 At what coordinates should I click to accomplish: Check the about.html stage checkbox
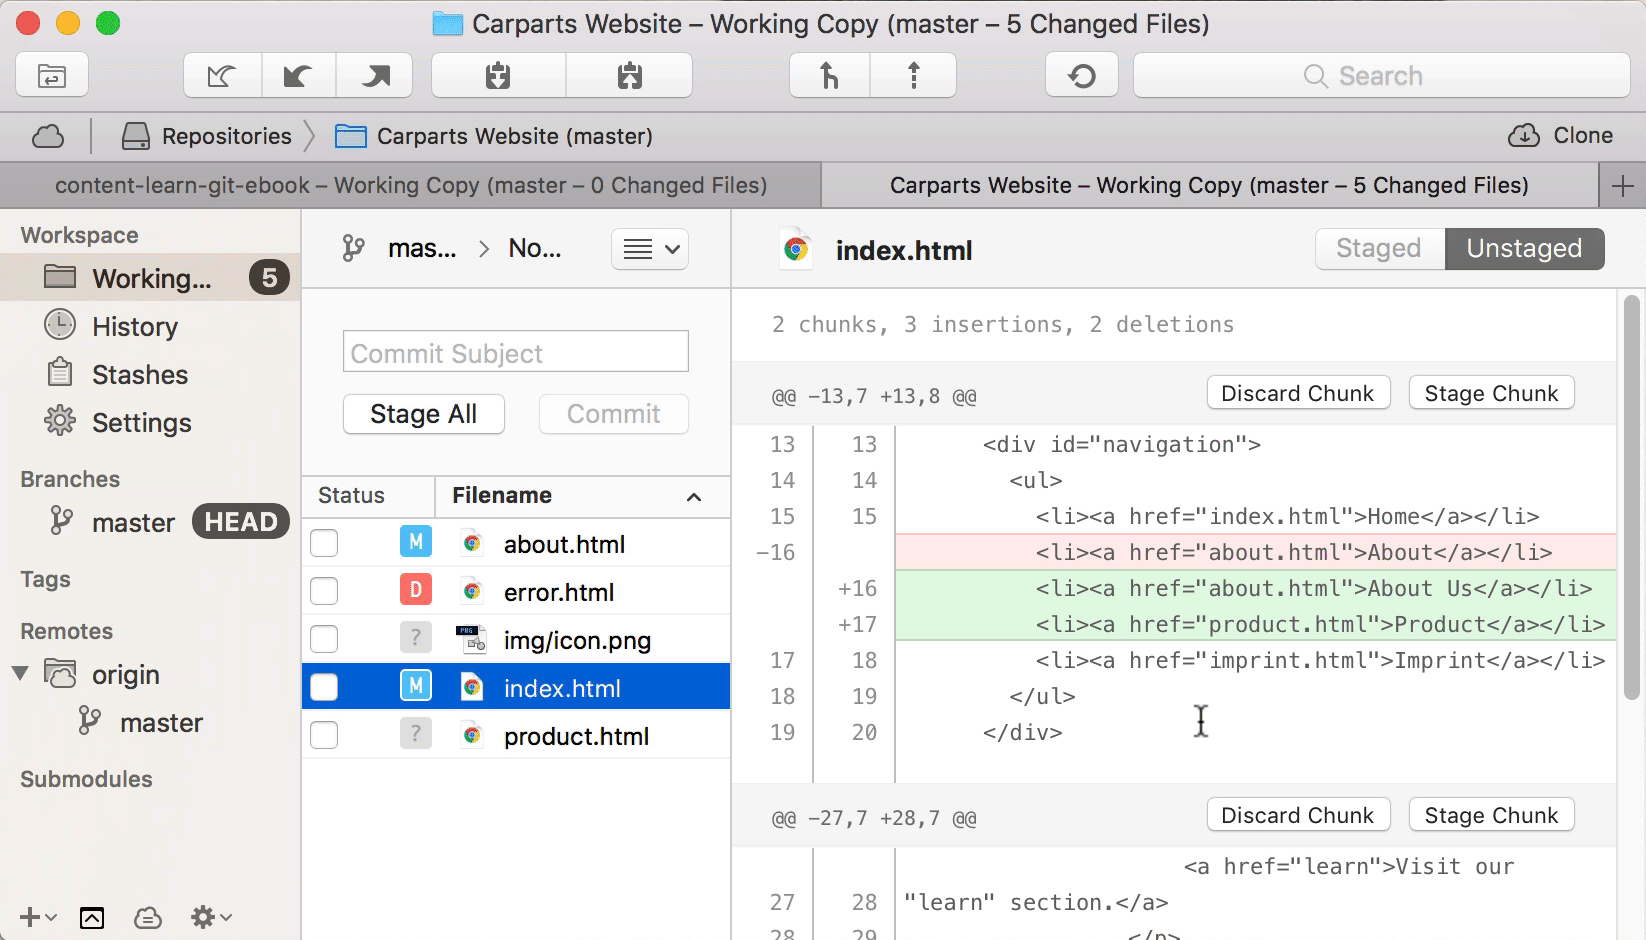pyautogui.click(x=324, y=543)
